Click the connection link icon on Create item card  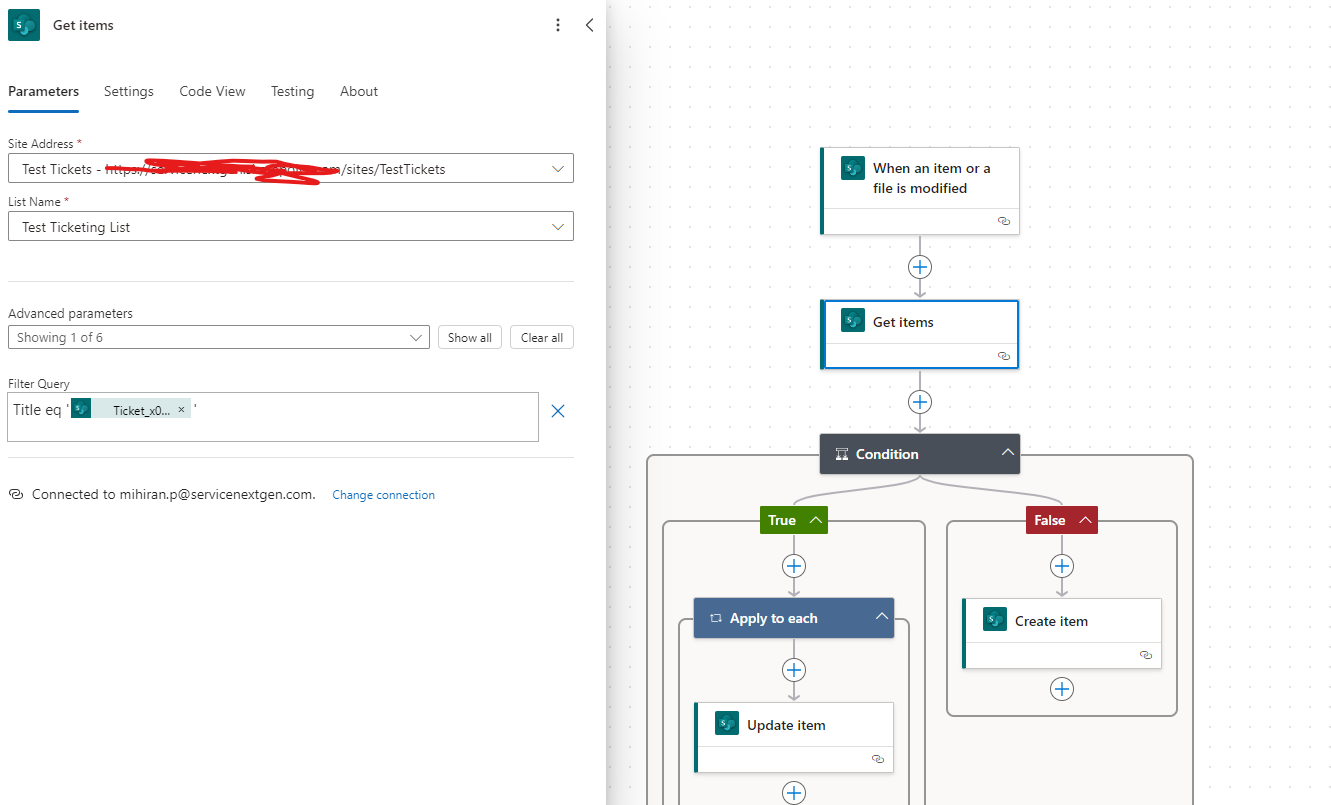[x=1146, y=655]
